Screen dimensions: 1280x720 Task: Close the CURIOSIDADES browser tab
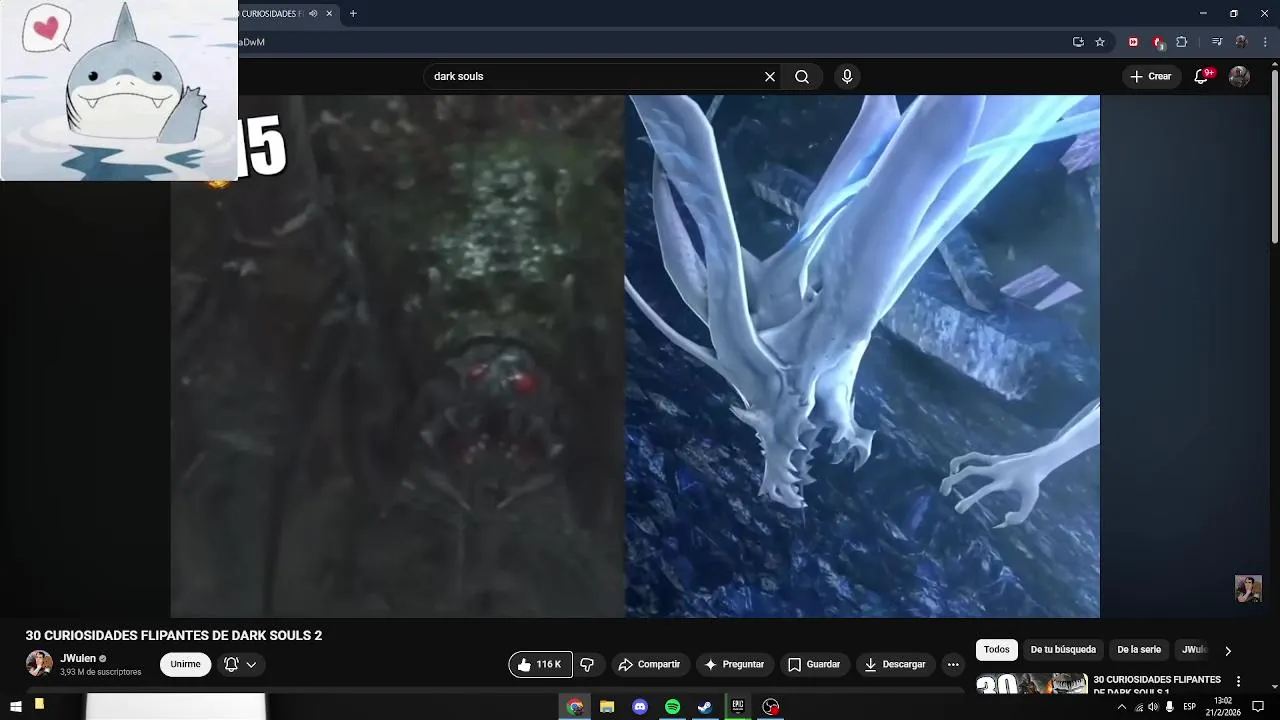click(x=329, y=14)
